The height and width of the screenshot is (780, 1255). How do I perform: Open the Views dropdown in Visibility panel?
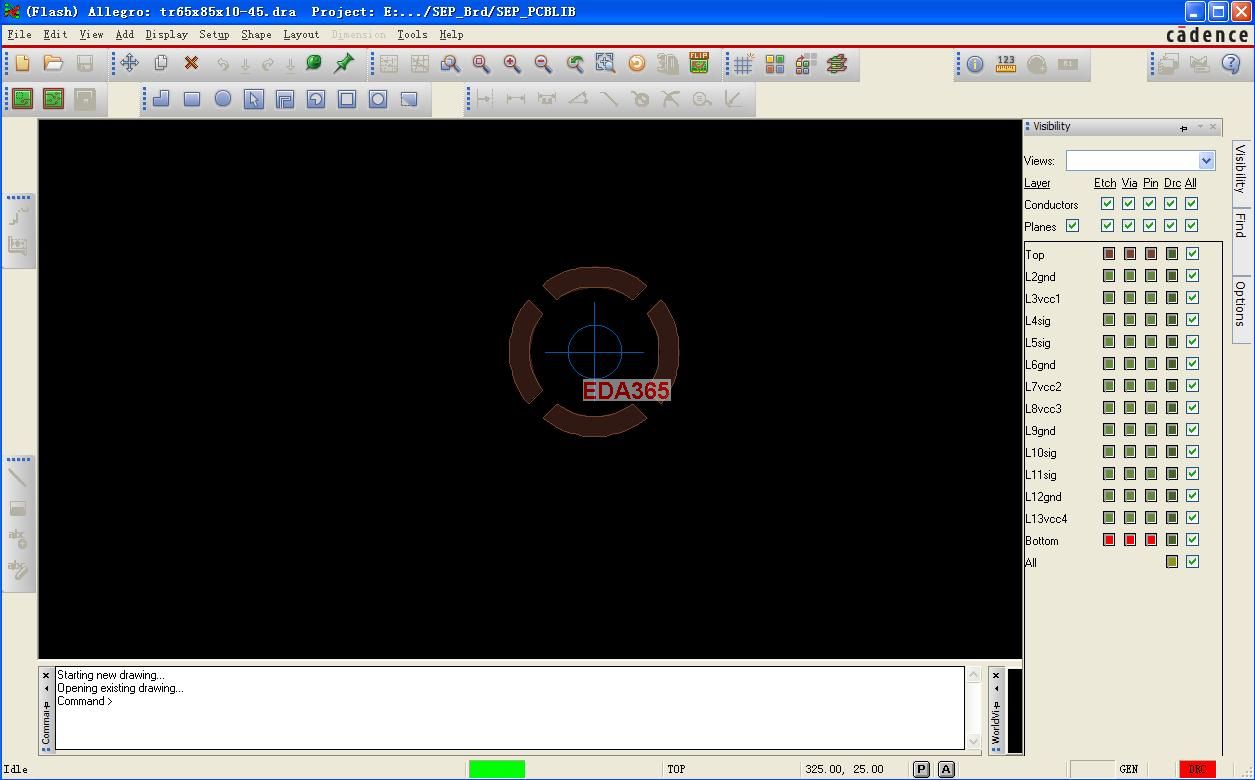(x=1206, y=161)
